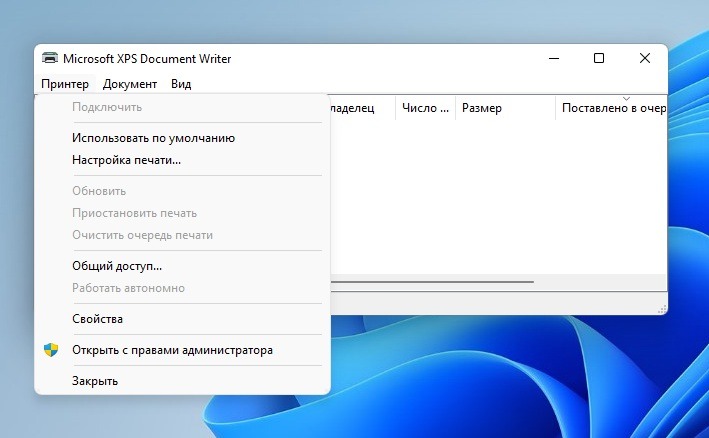Click the greyed Очистить очередь печати entry
The height and width of the screenshot is (438, 709).
(182, 235)
